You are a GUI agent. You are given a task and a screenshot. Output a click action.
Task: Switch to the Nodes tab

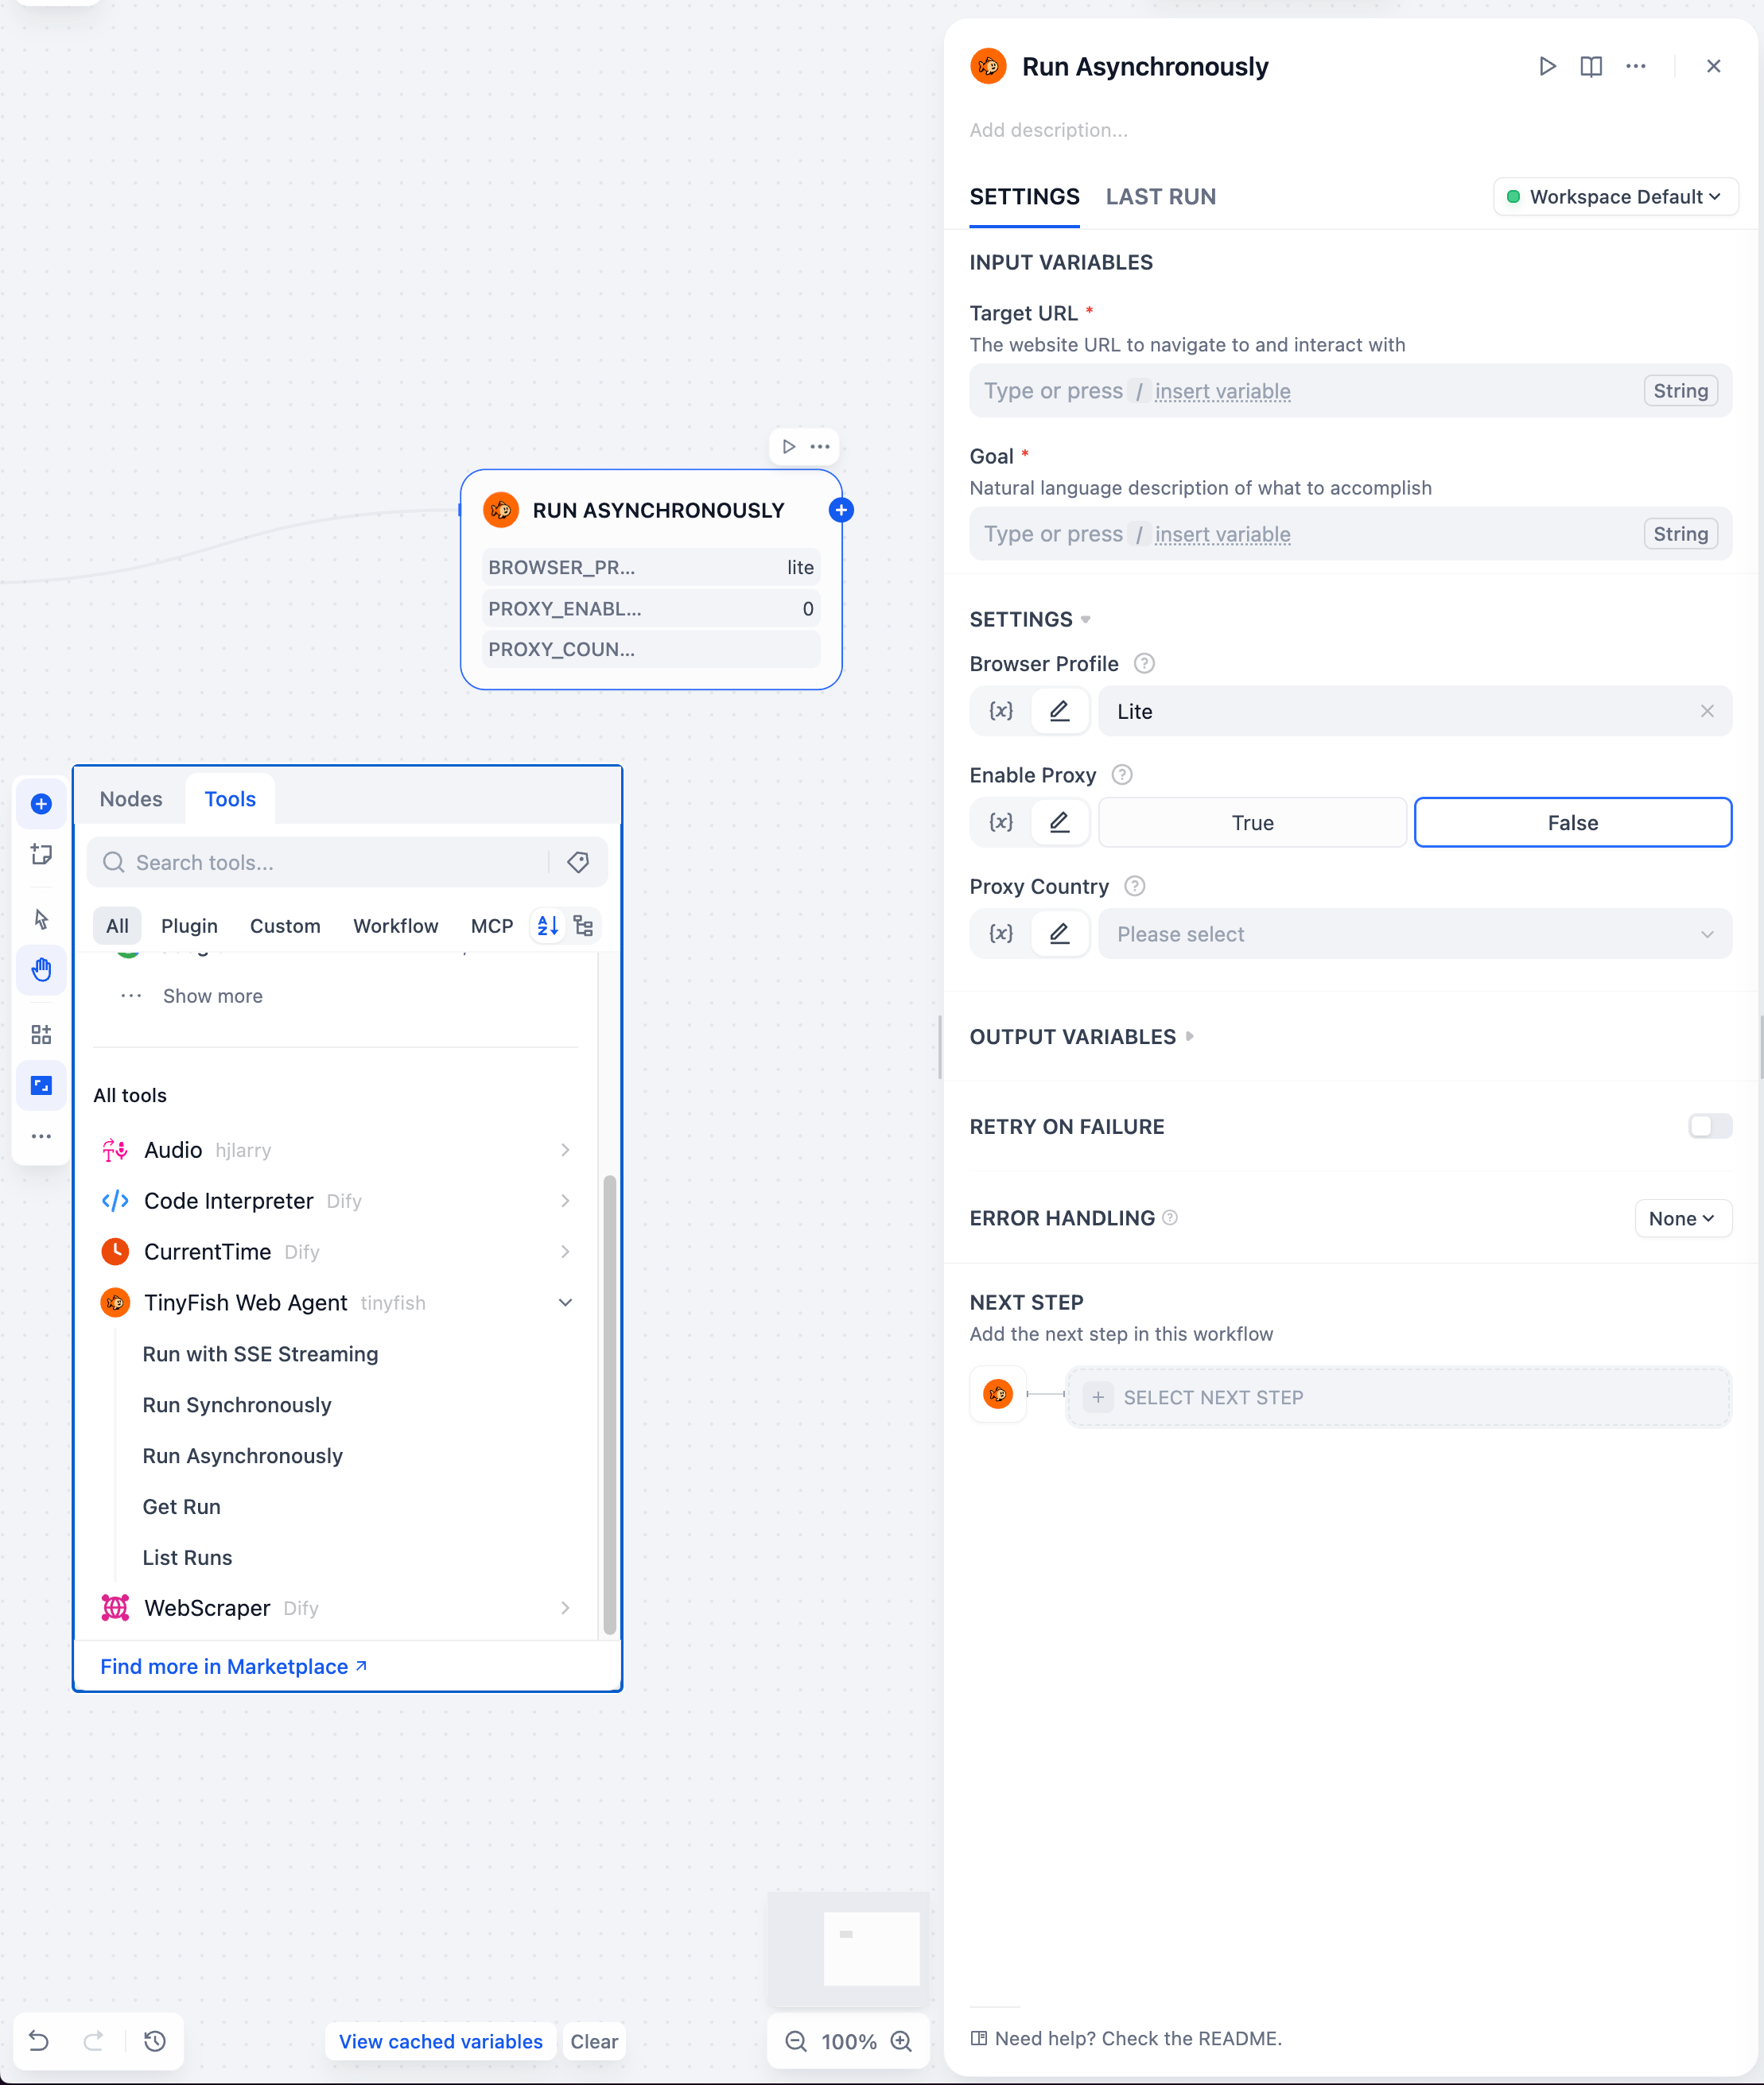(x=131, y=799)
